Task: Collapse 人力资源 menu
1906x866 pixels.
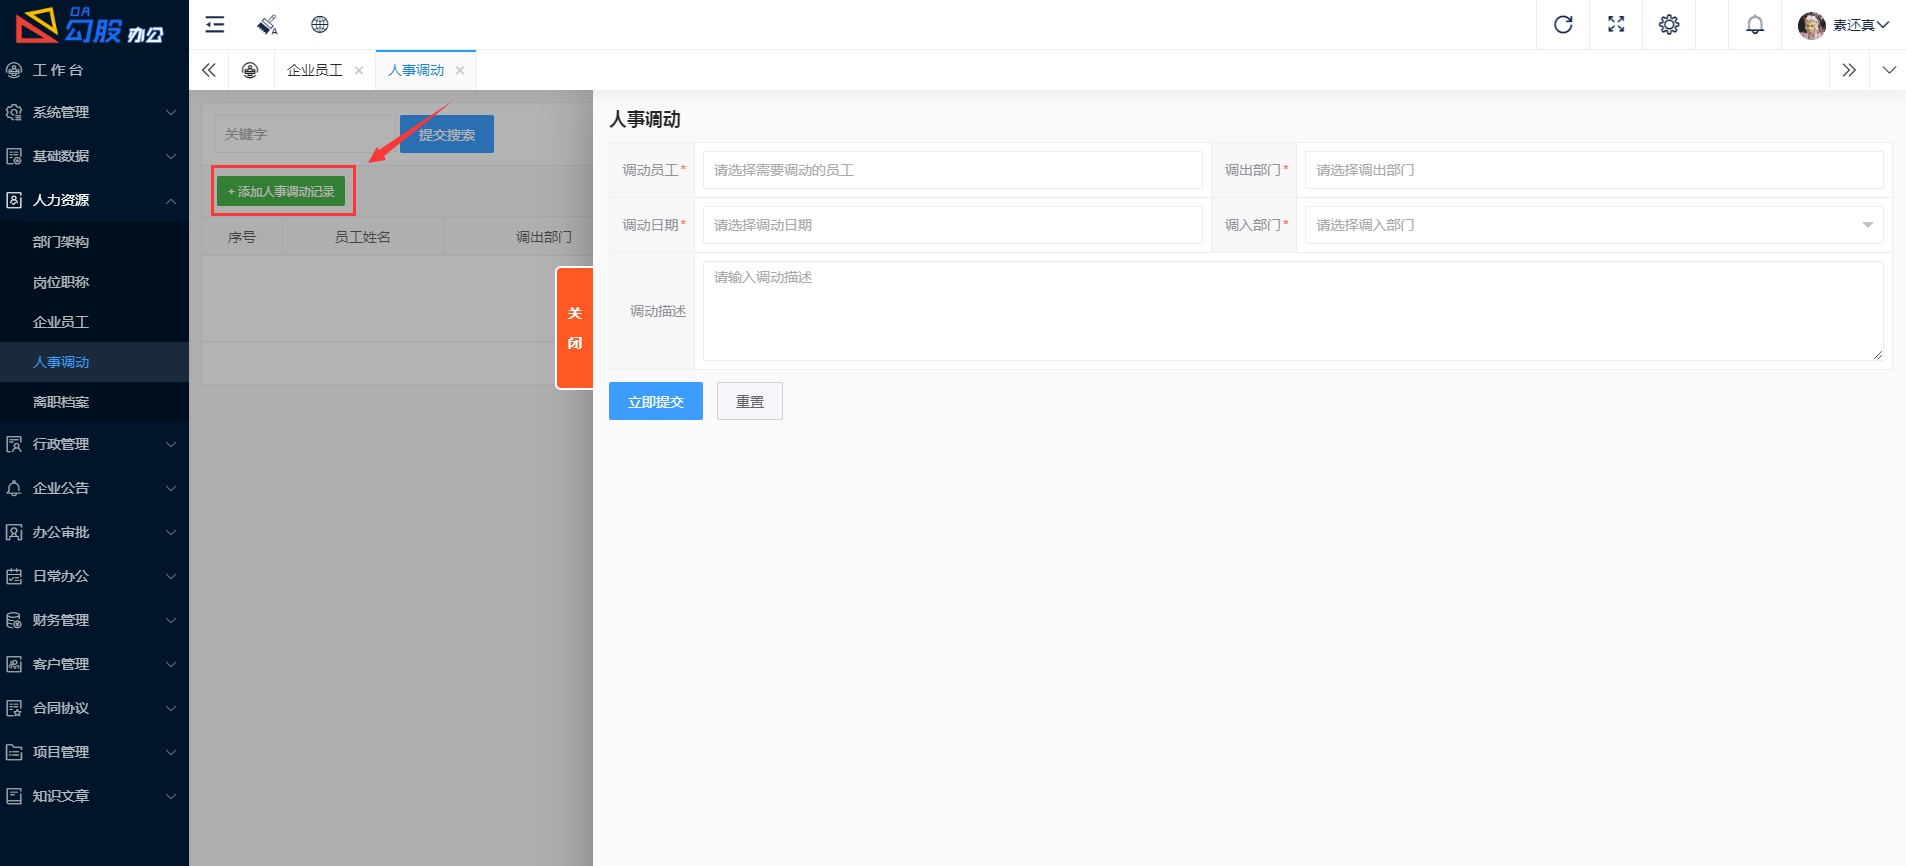Action: [94, 200]
